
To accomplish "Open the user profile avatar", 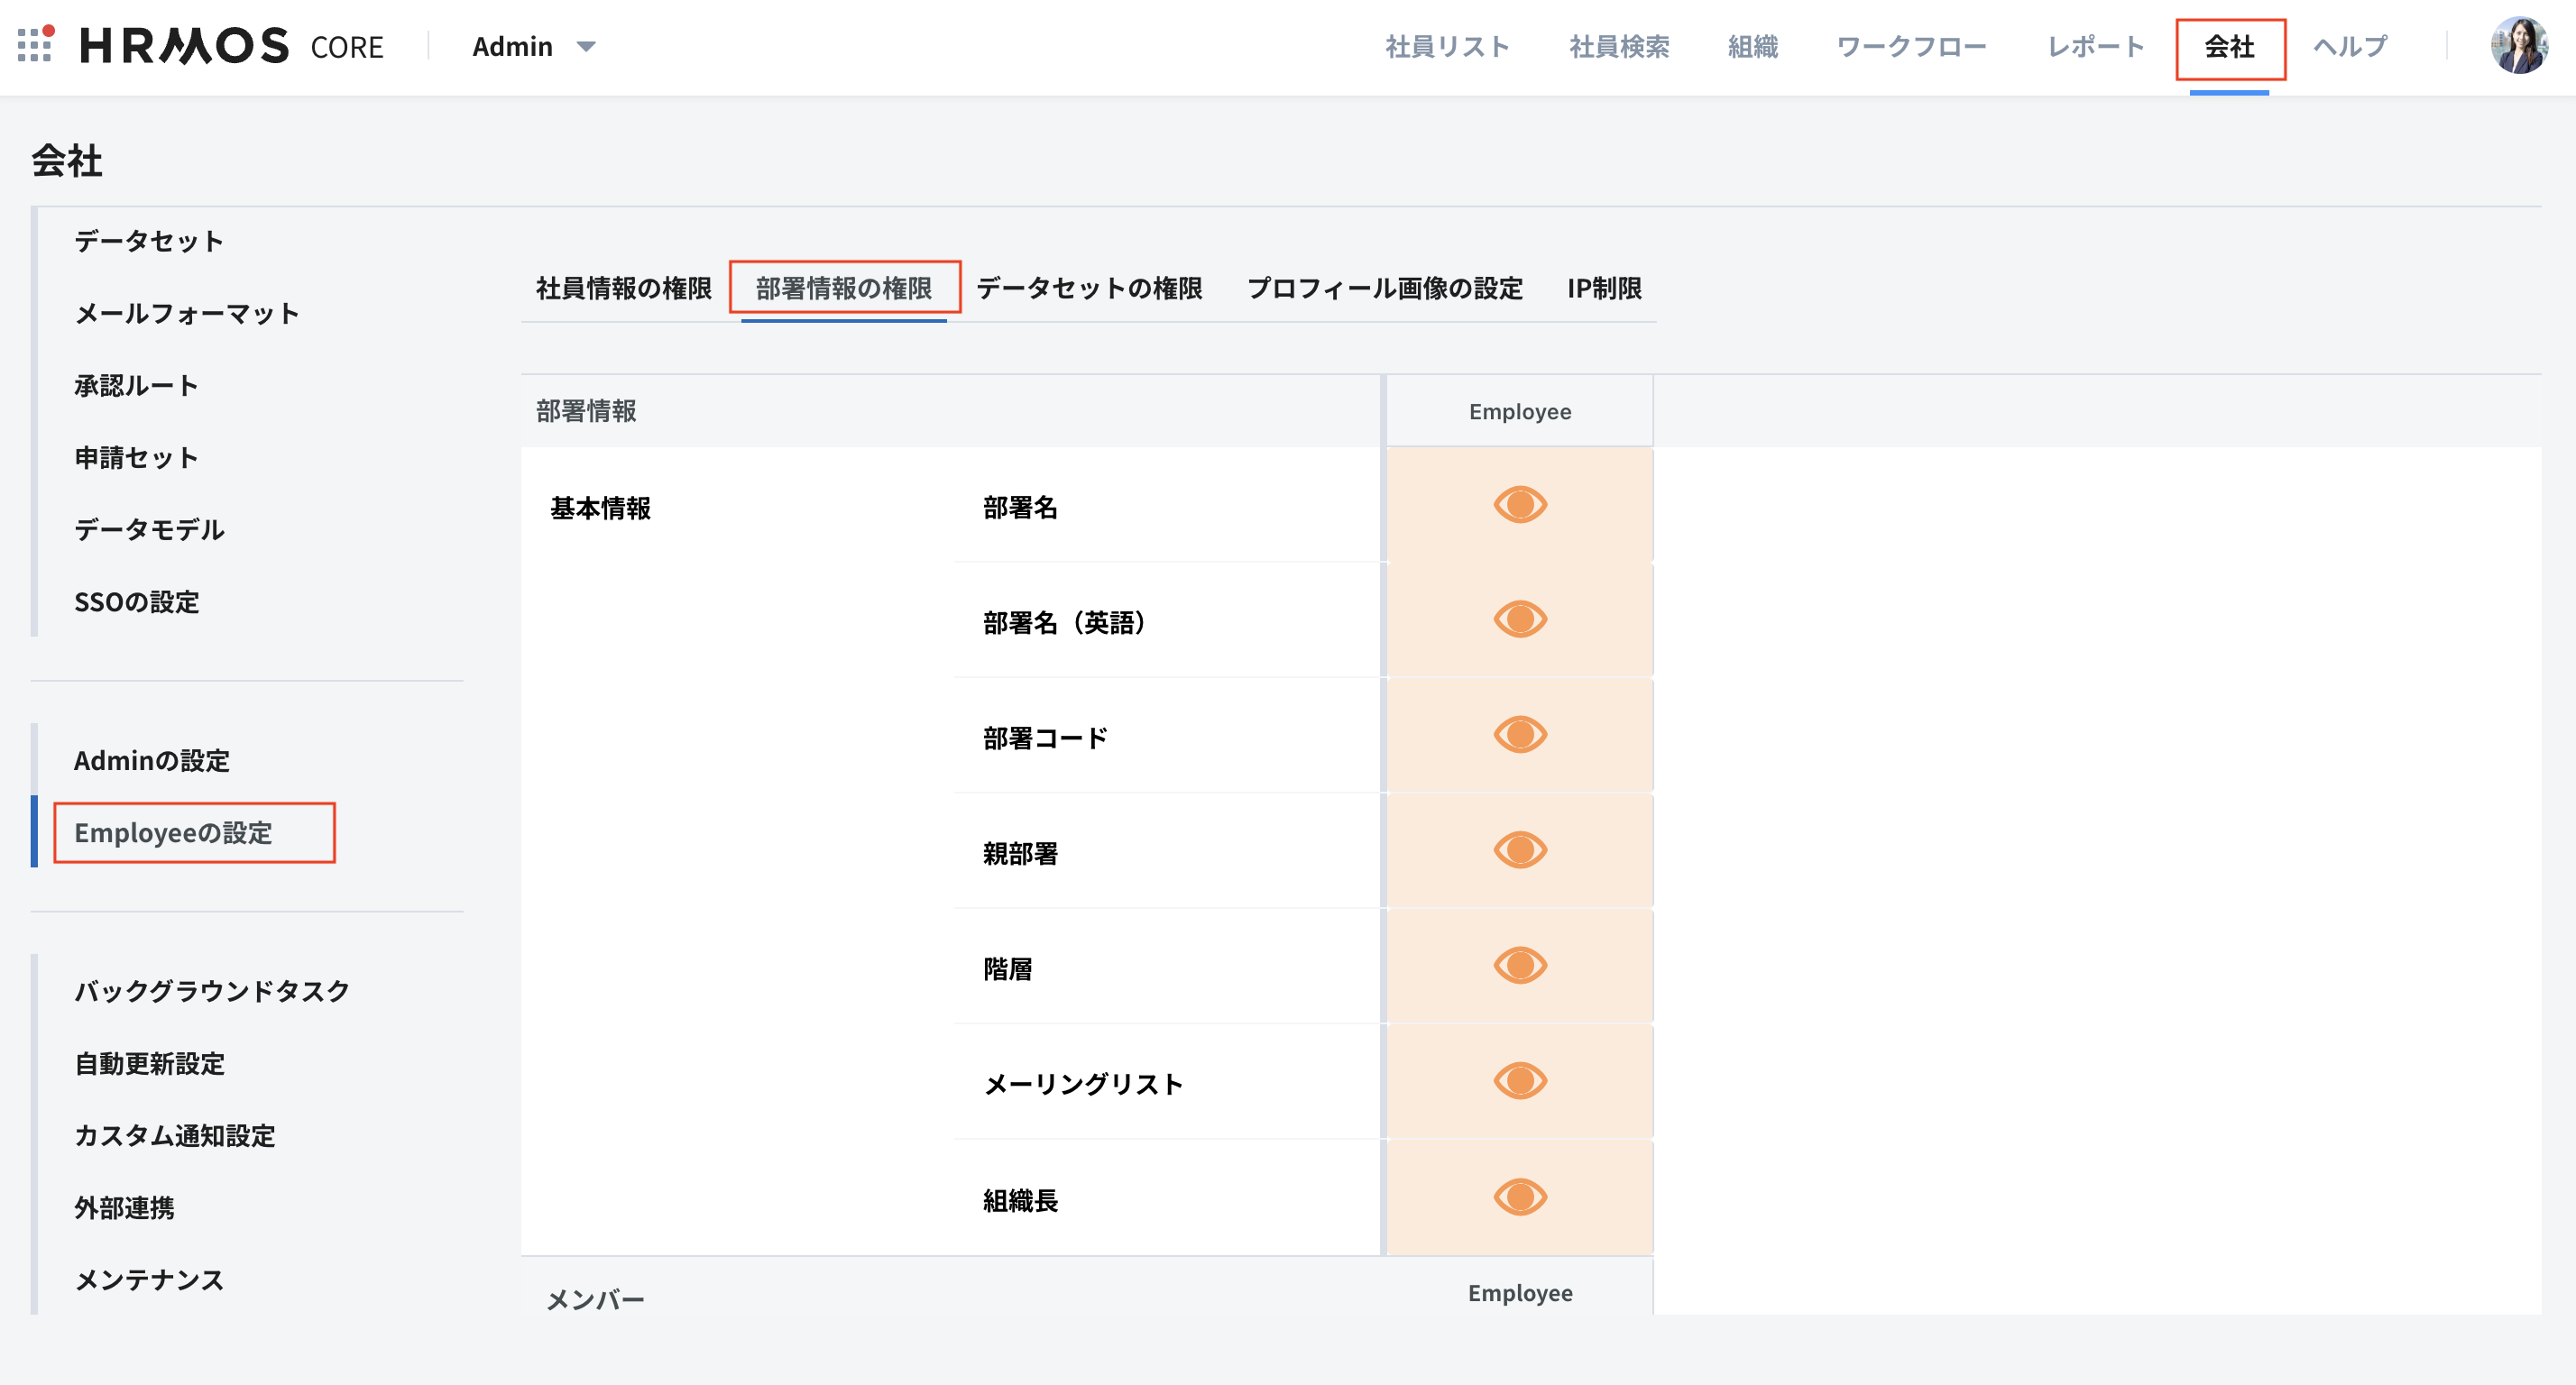I will click(x=2518, y=46).
